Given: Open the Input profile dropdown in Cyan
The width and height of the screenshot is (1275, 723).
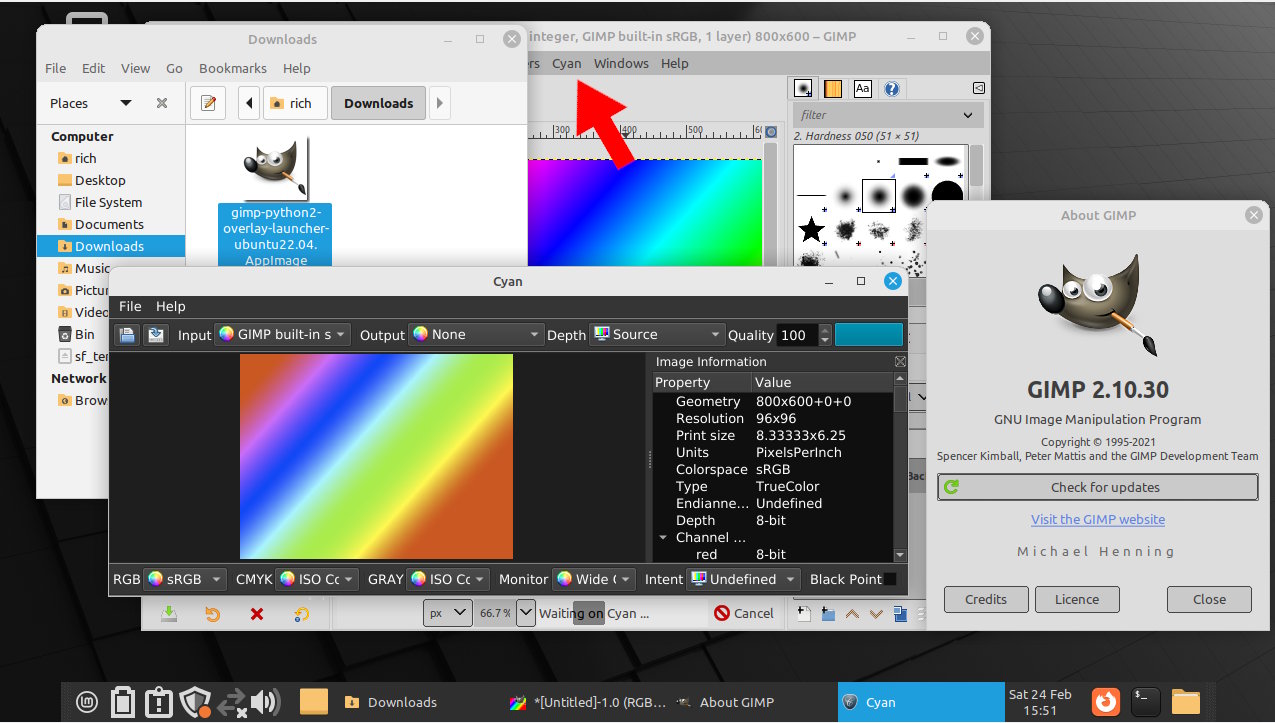Looking at the screenshot, I should tap(282, 335).
